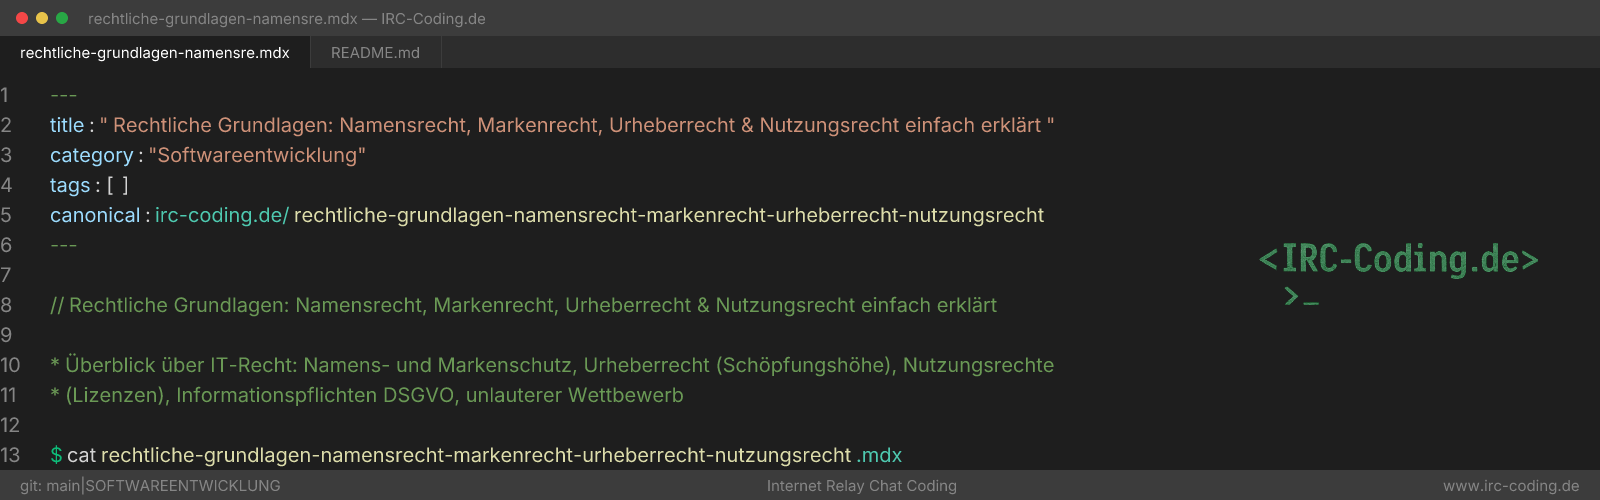The width and height of the screenshot is (1600, 500).
Task: Switch to the README.md tab
Action: point(375,53)
